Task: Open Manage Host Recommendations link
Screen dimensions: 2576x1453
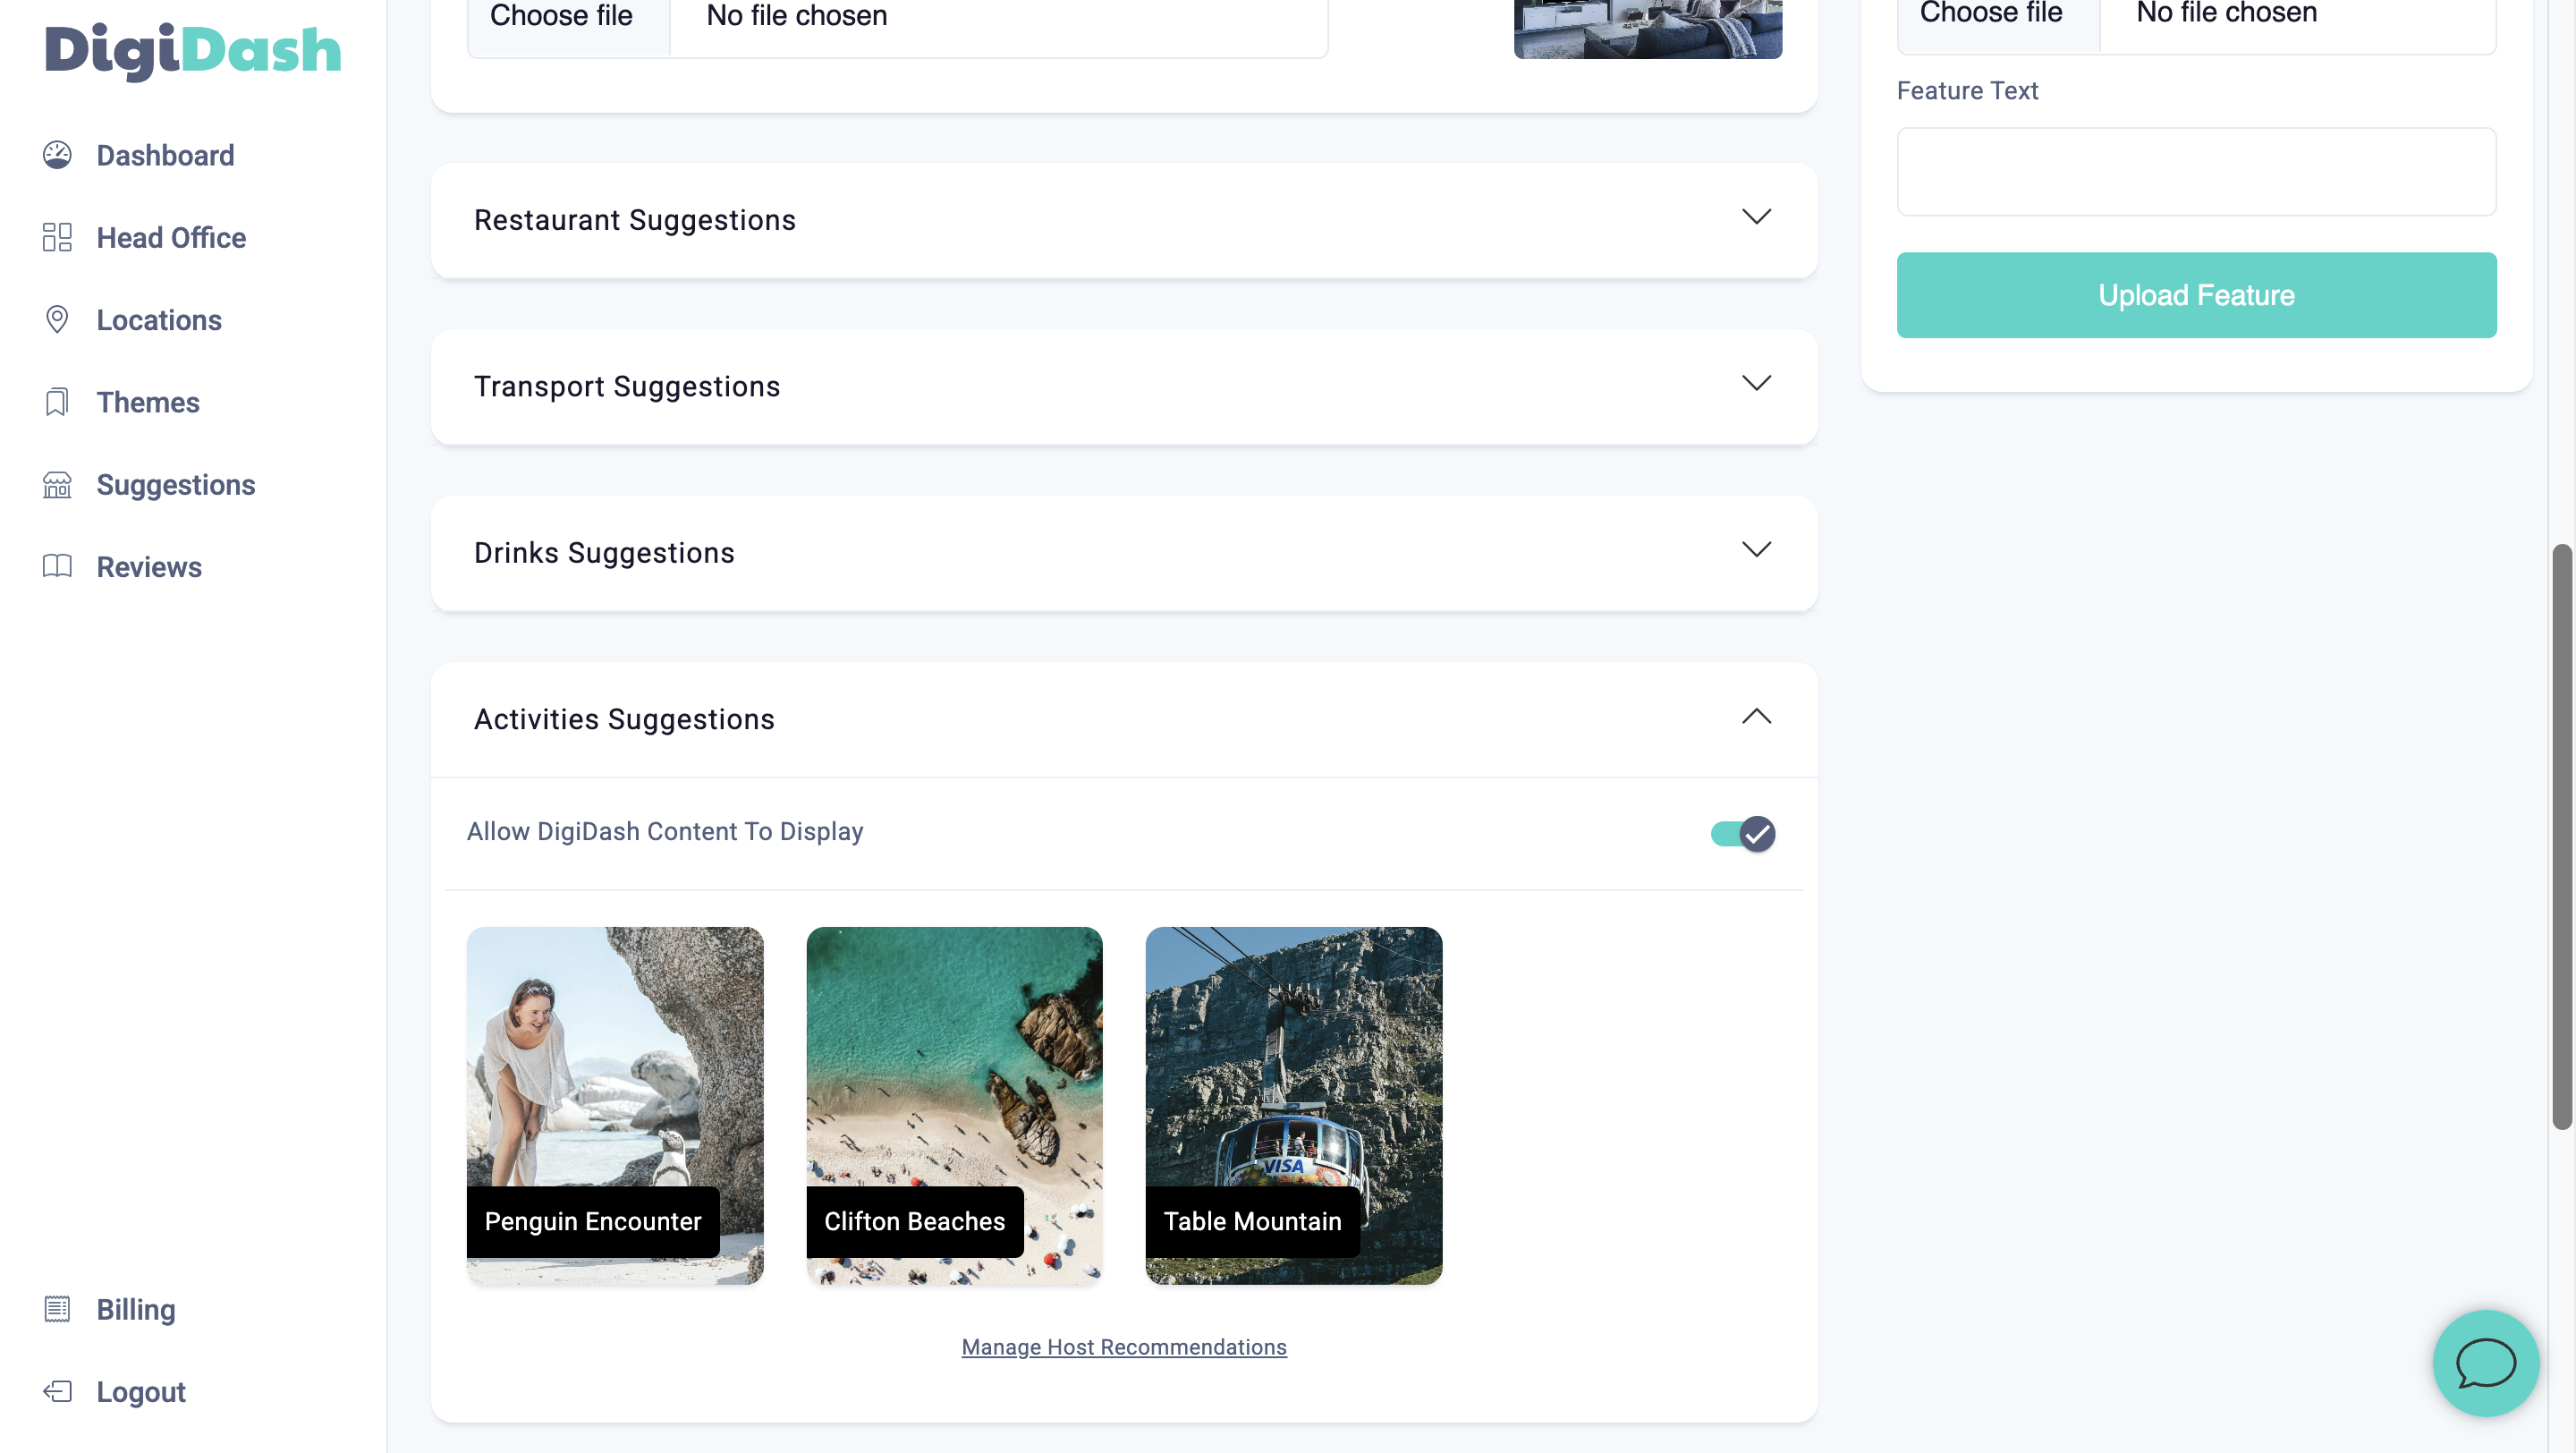Action: [1124, 1347]
